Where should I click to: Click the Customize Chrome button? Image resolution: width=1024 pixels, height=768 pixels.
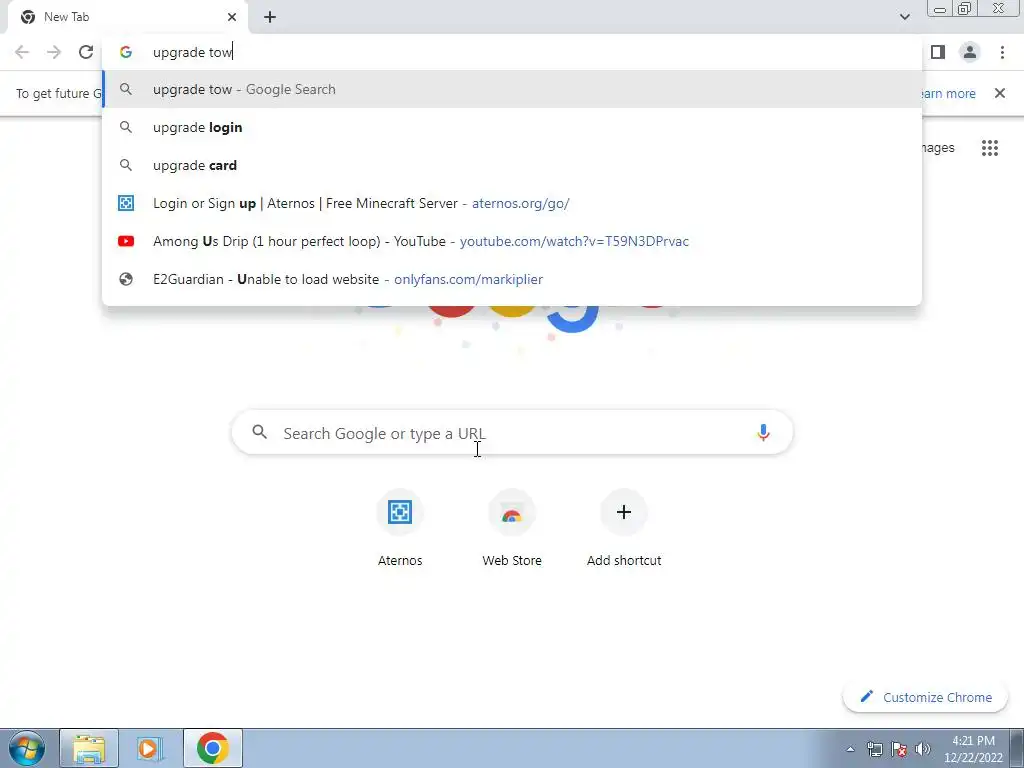point(925,697)
